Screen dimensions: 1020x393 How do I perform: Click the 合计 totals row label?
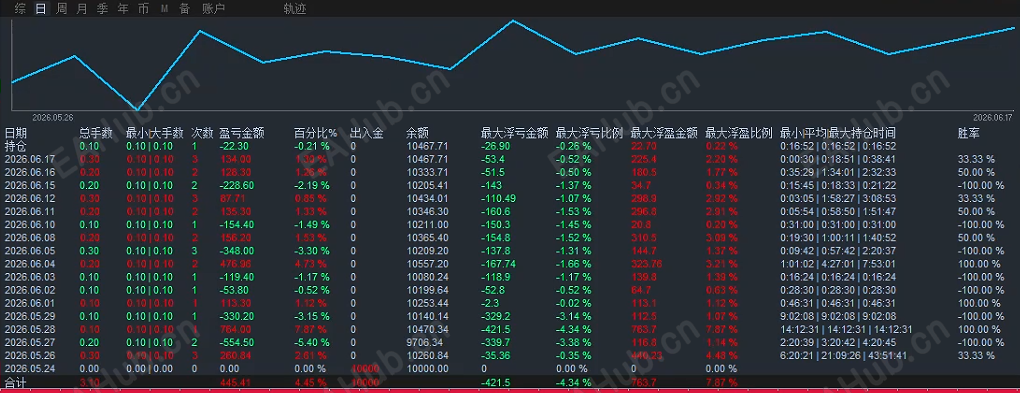(16, 383)
